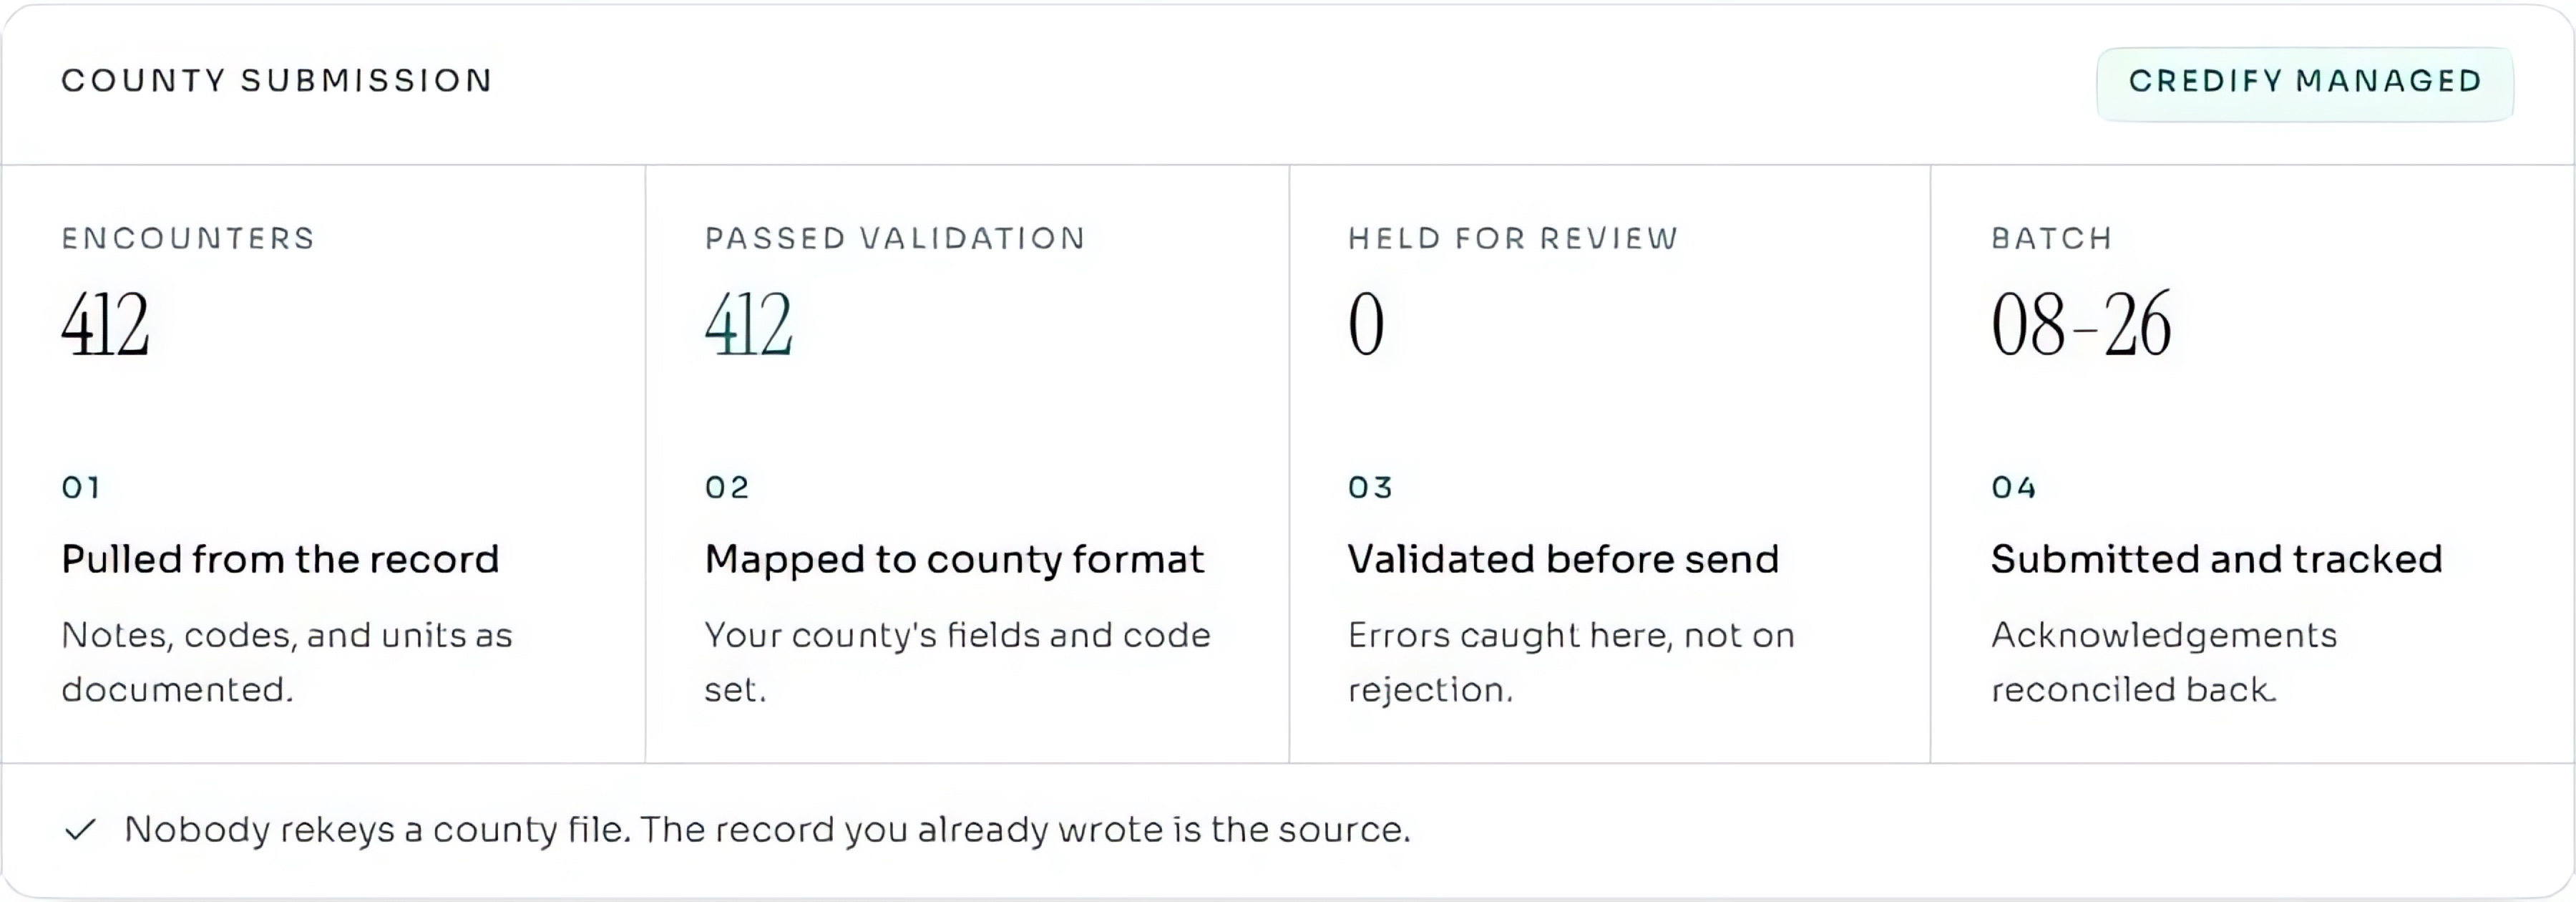Open the Pulled from the record step
Viewport: 2576px width, 902px height.
click(280, 559)
